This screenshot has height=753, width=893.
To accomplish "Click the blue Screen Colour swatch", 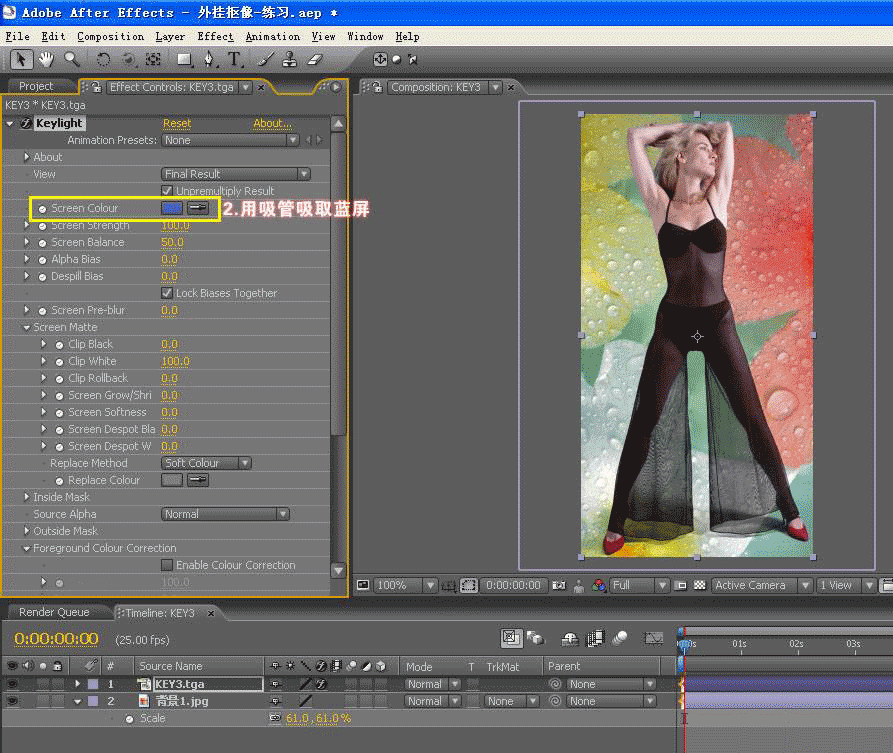I will (172, 208).
